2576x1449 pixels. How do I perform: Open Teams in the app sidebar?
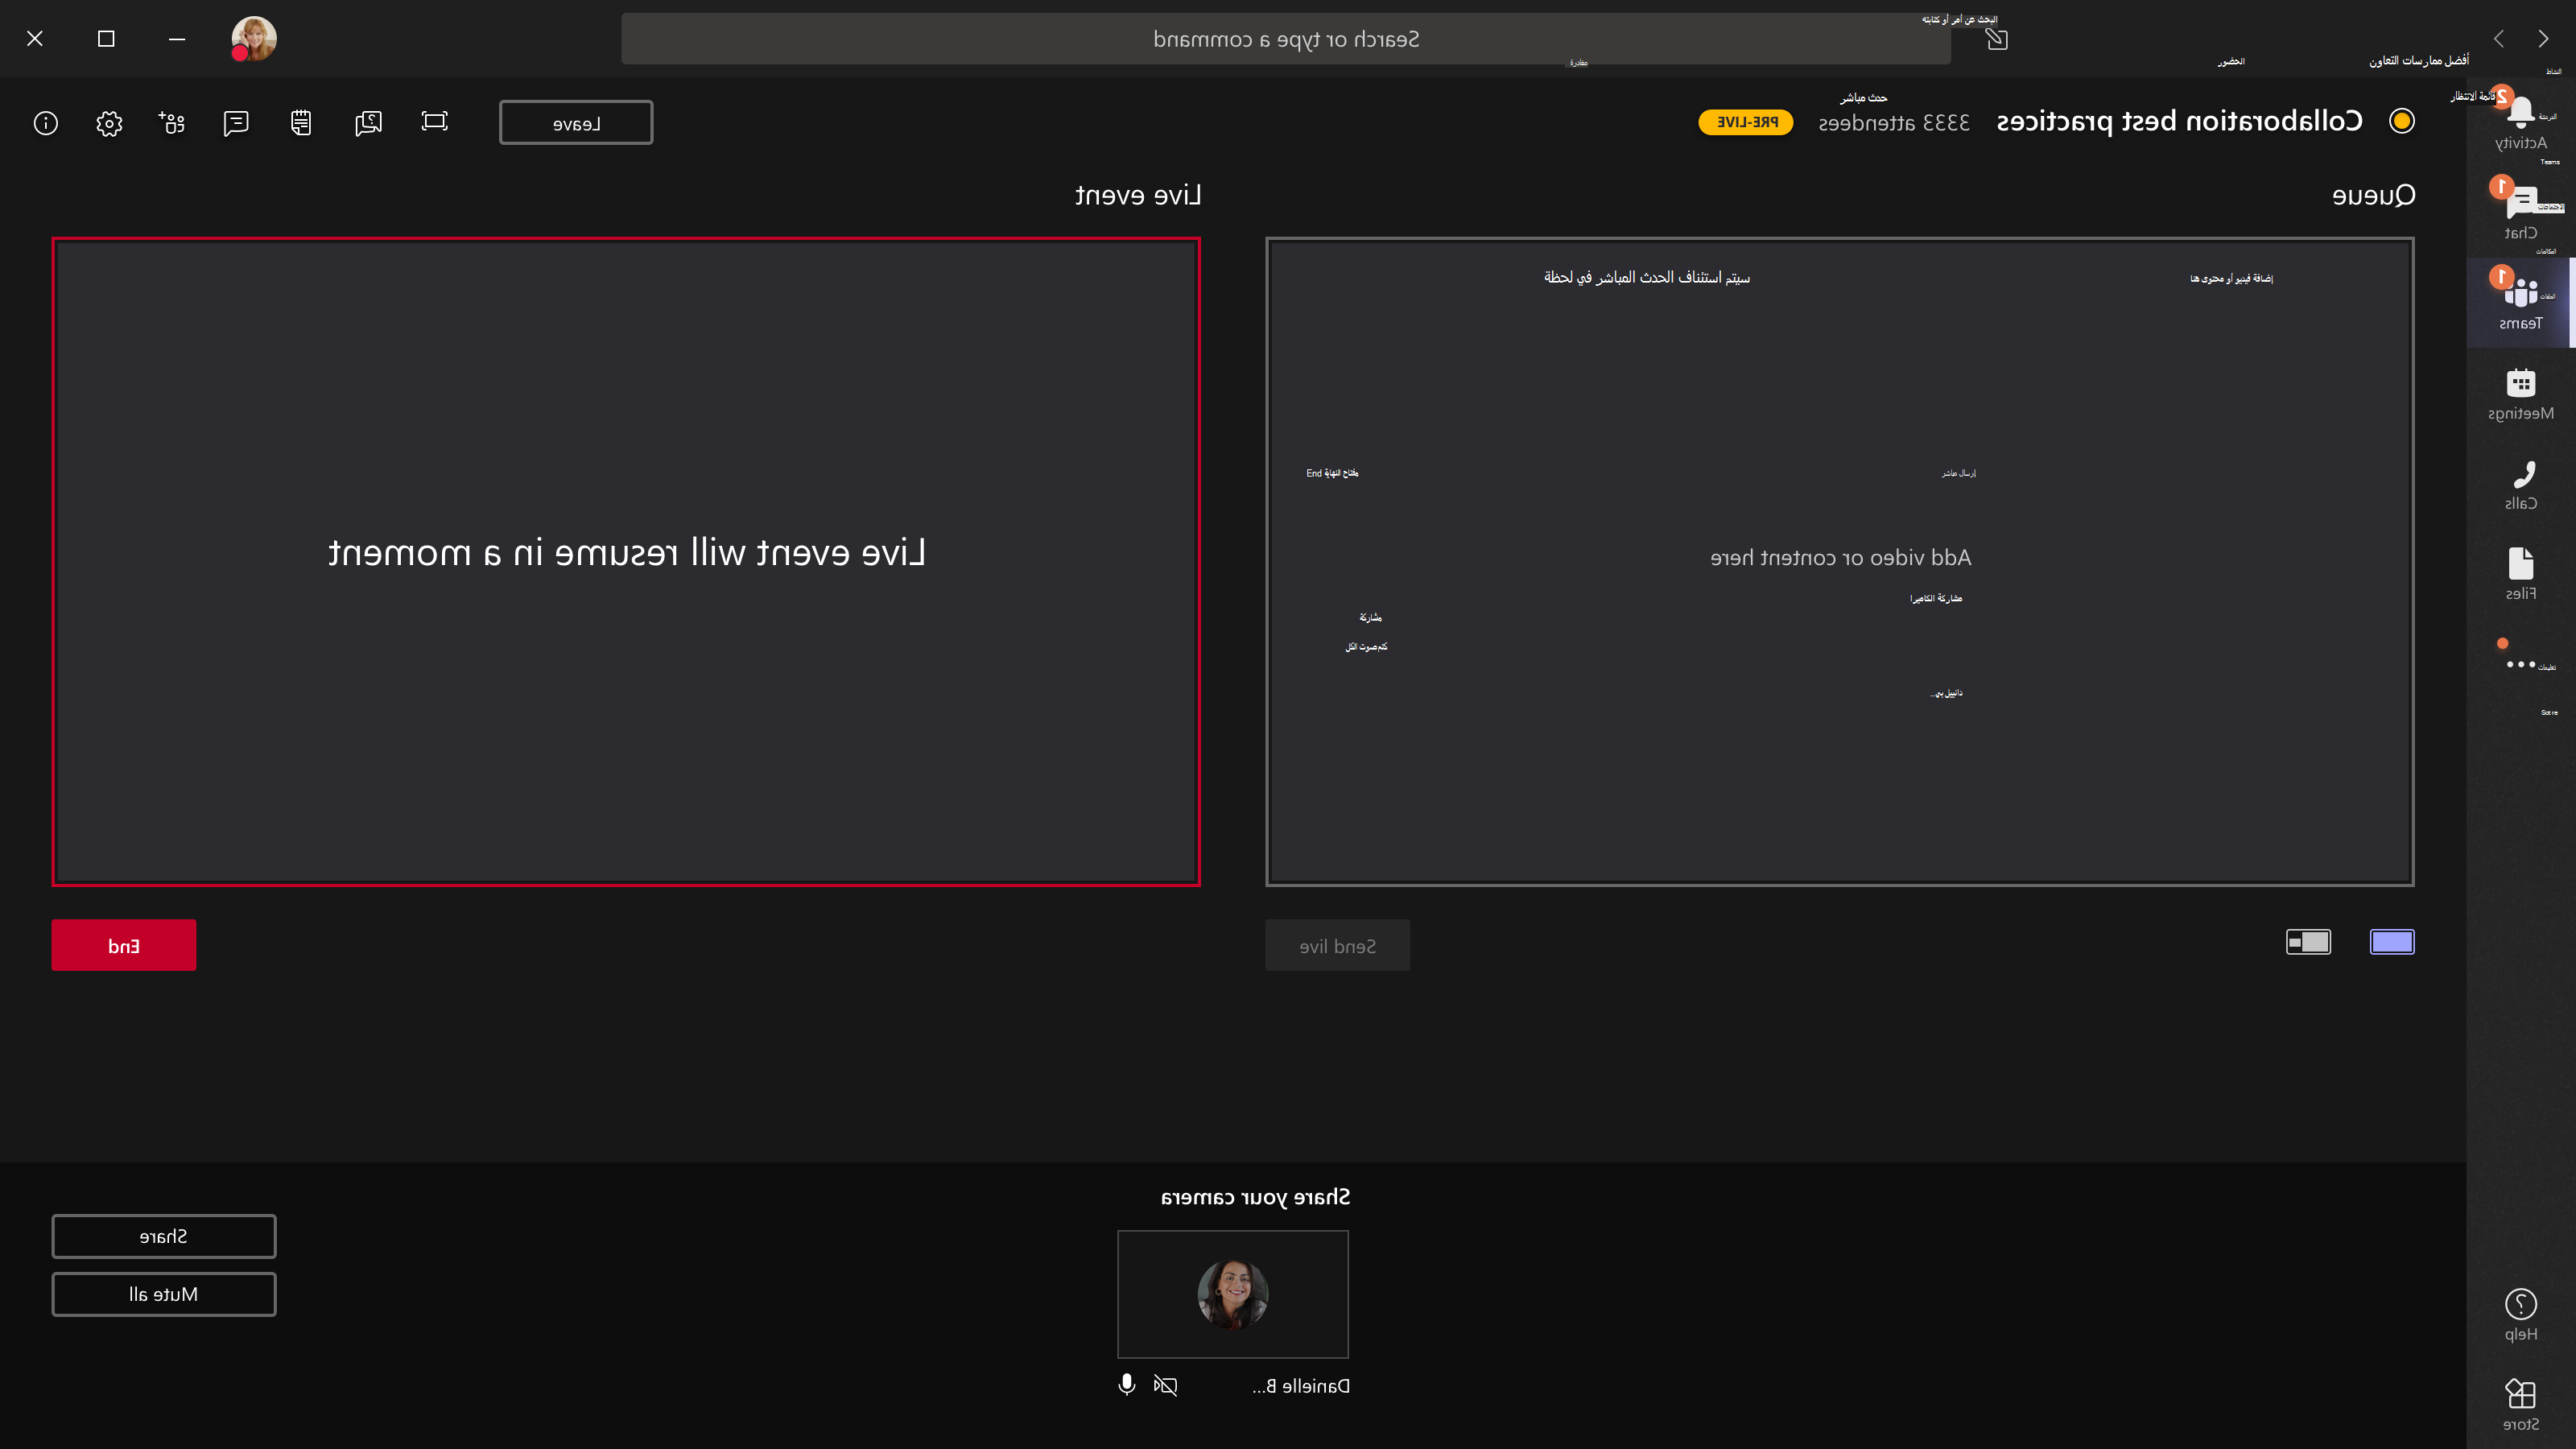click(x=2520, y=303)
